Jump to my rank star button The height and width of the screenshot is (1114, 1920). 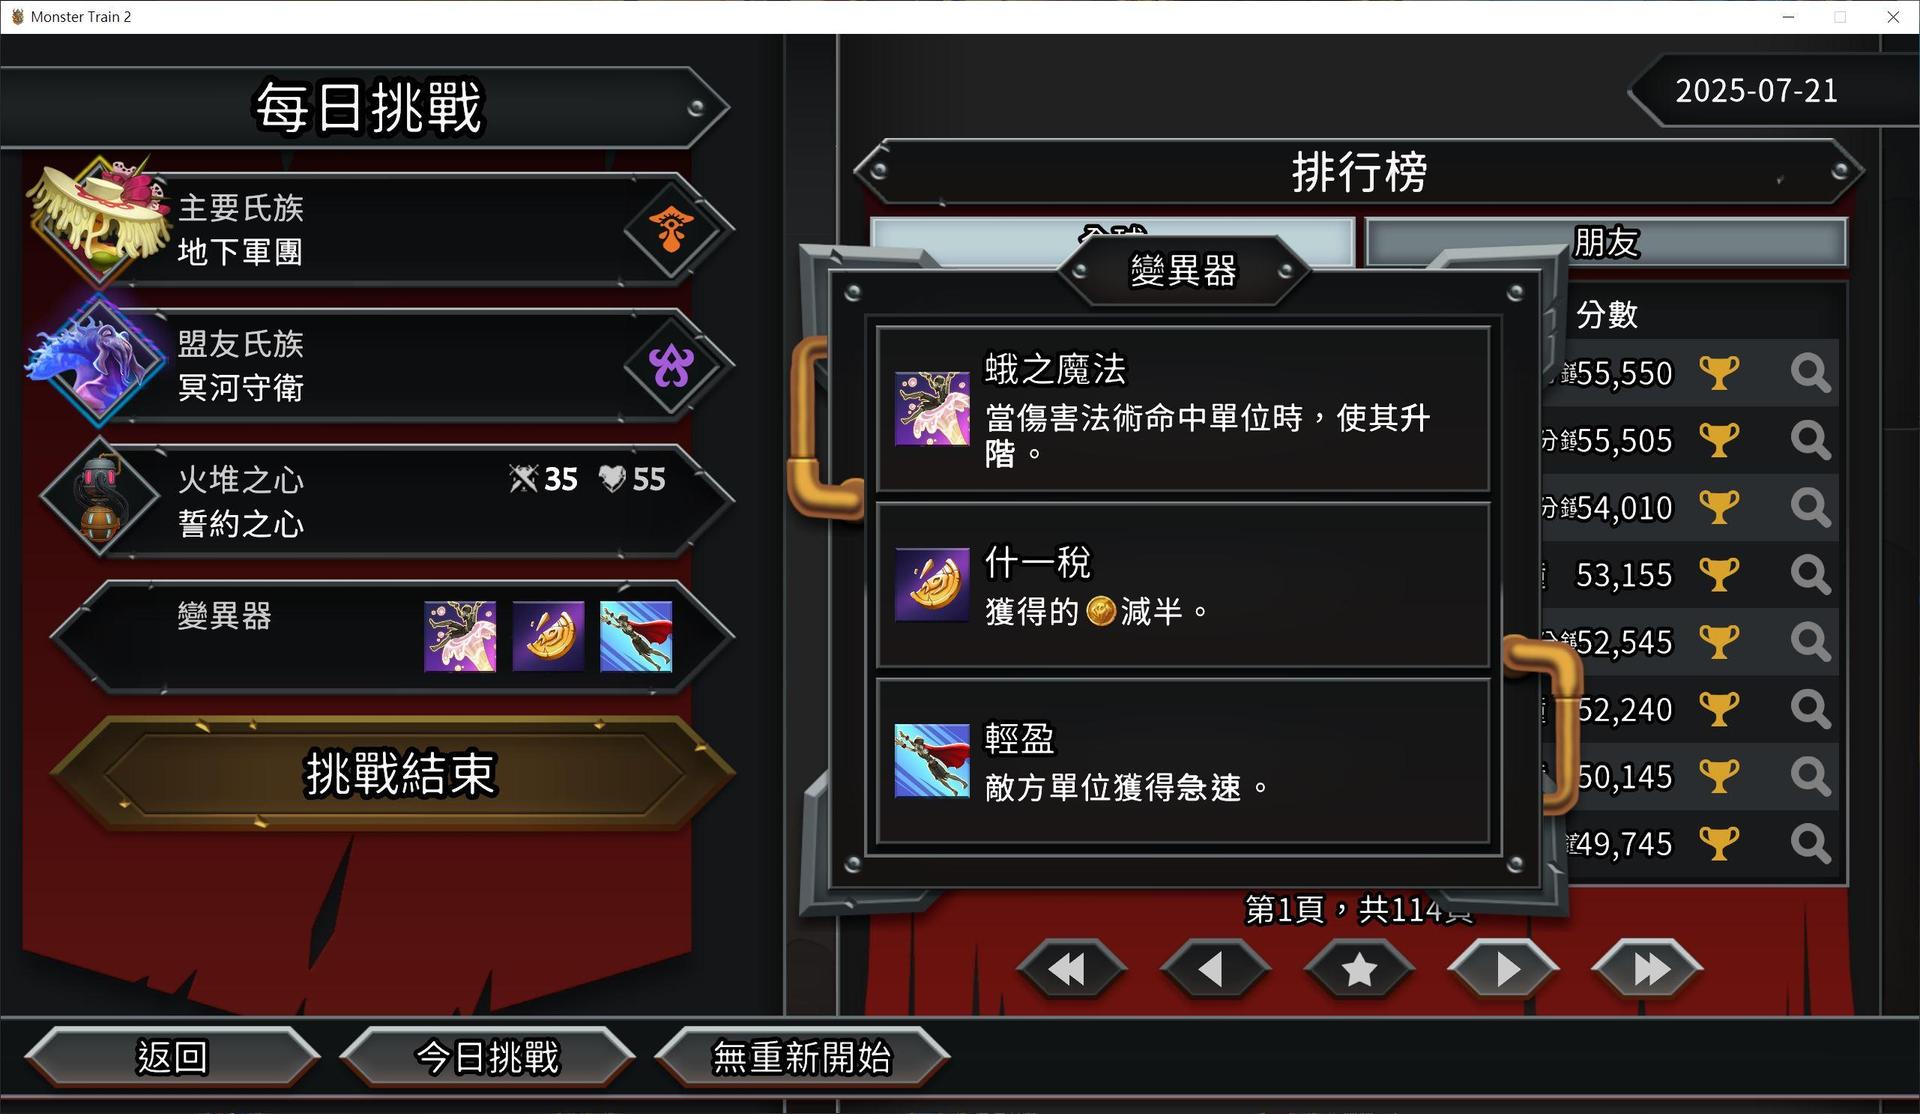1359,969
